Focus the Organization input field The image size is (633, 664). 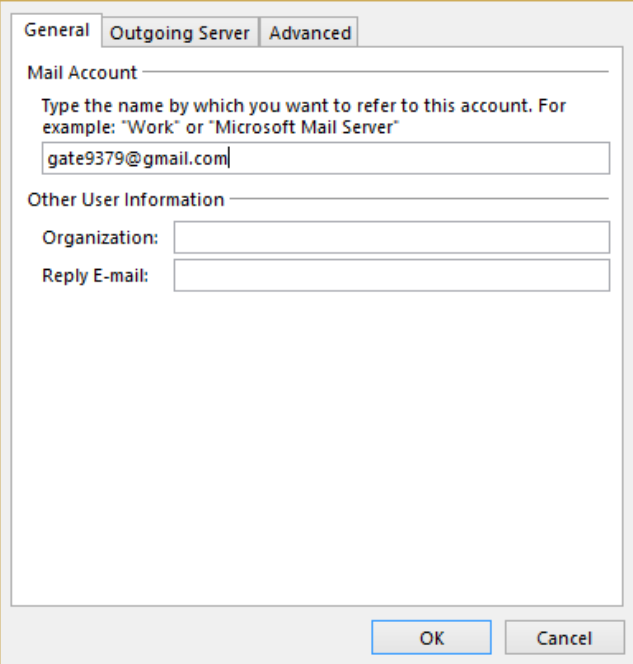[392, 237]
